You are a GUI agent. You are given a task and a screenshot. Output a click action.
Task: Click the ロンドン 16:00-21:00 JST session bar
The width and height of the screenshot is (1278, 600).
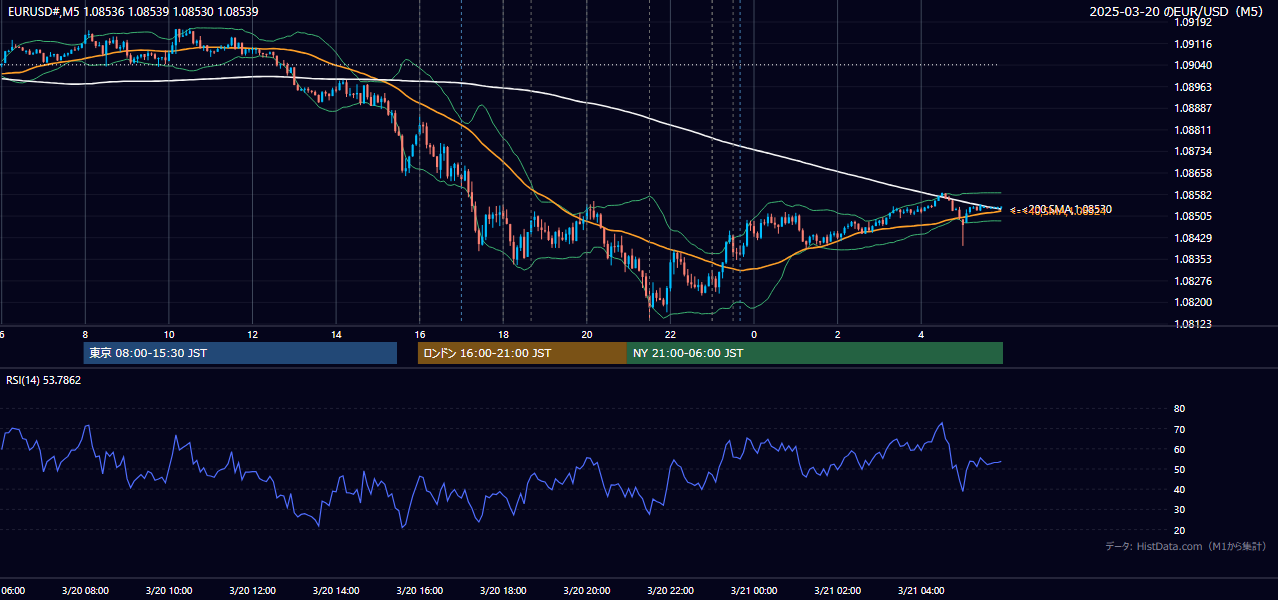(522, 353)
